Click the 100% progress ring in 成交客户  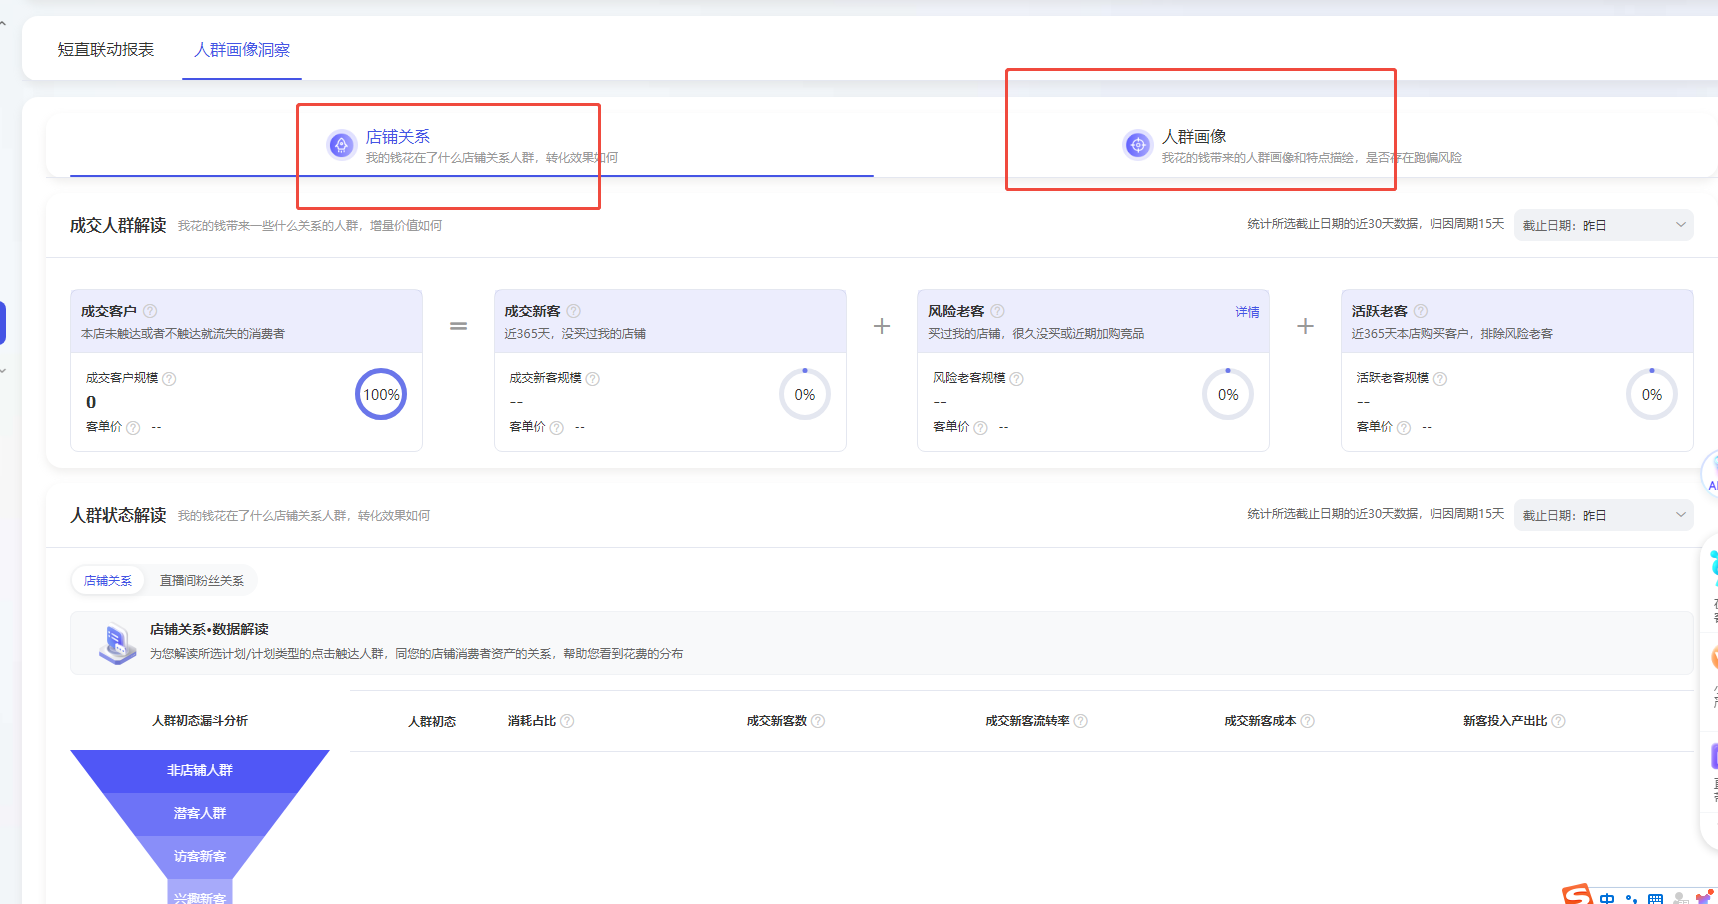[x=381, y=394]
